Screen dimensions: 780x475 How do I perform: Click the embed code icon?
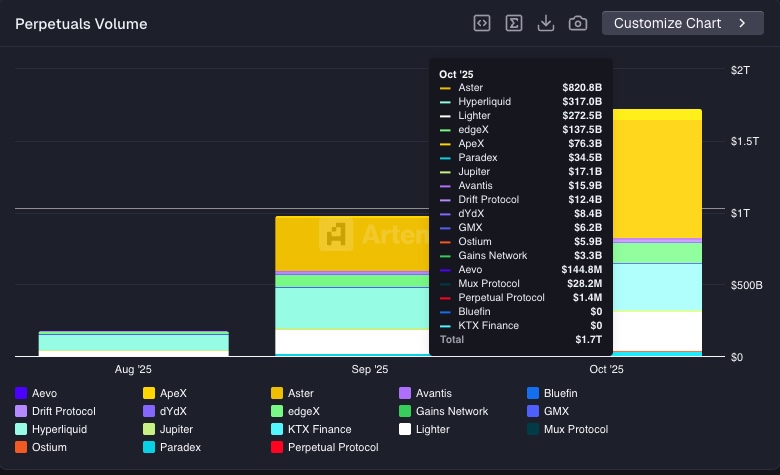(x=482, y=23)
